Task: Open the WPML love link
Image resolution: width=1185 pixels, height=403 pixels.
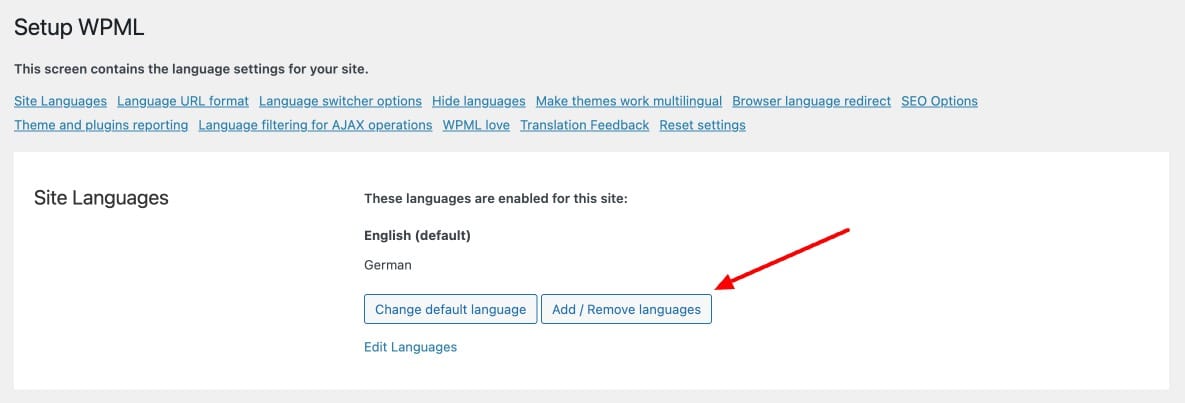Action: [x=476, y=126]
